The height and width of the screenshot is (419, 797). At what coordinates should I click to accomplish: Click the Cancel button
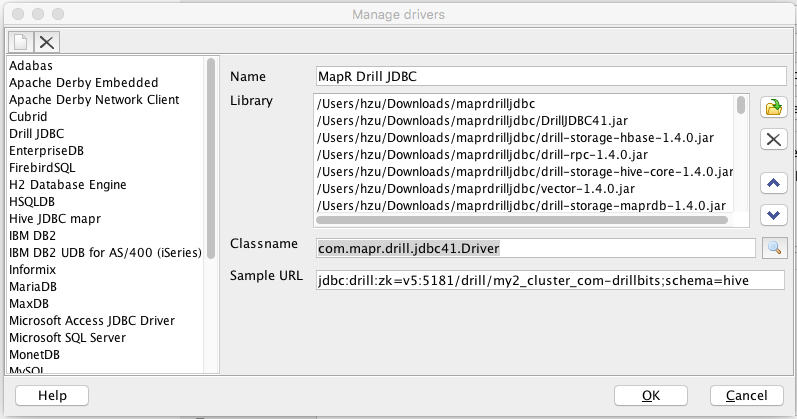point(747,396)
